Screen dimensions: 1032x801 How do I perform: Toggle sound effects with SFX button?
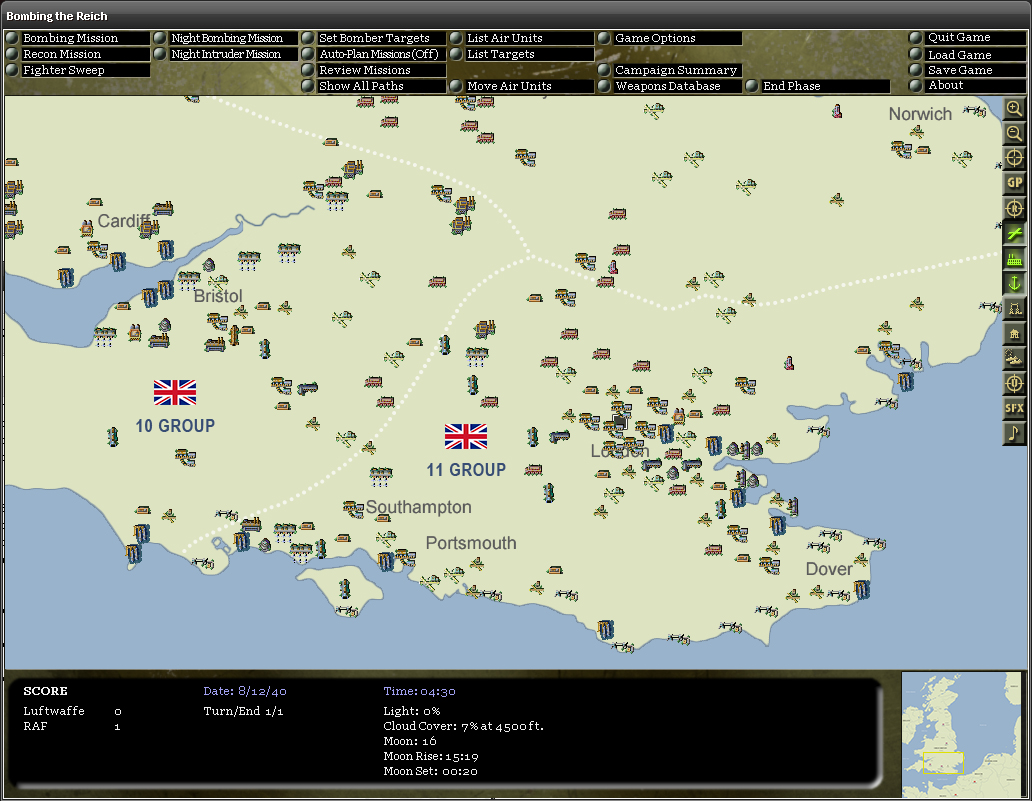(1014, 408)
